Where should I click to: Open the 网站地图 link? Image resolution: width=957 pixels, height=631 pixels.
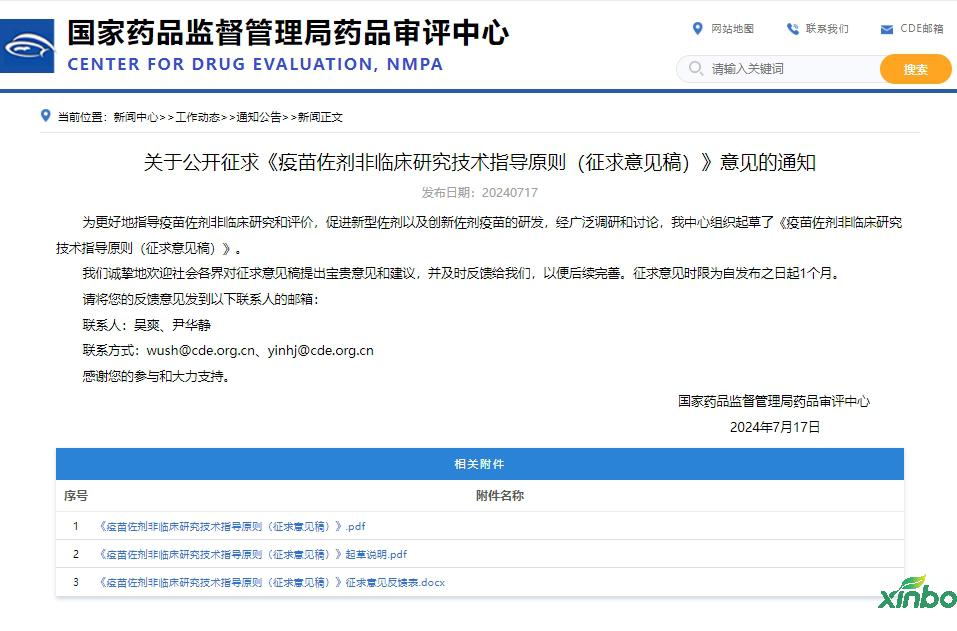[x=732, y=29]
